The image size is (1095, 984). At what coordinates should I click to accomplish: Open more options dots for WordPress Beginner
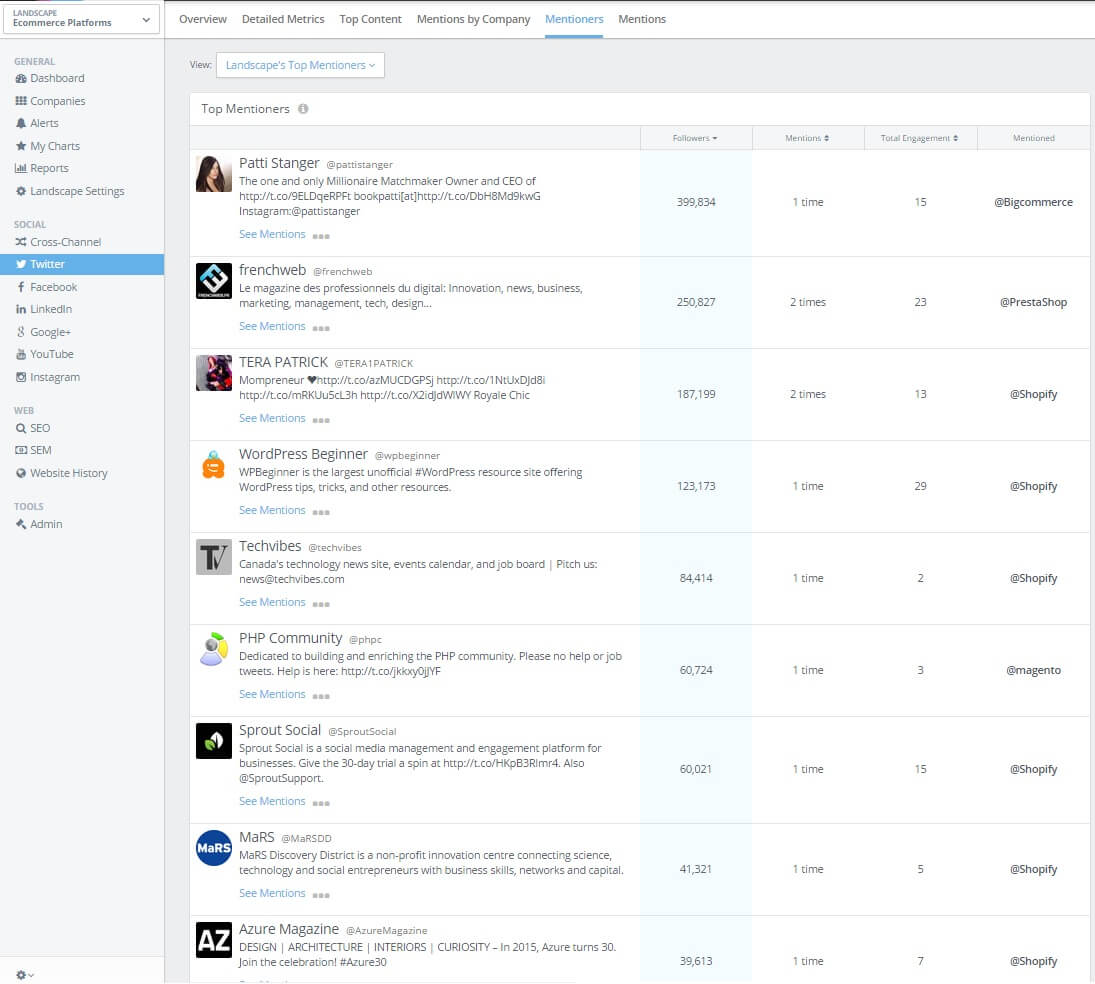tap(321, 513)
